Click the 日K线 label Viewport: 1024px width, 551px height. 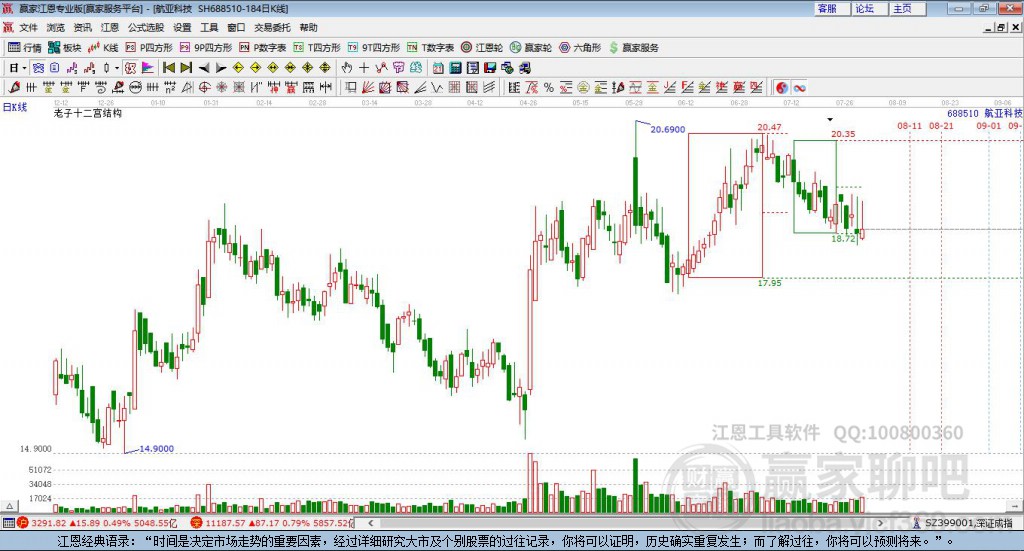point(15,107)
